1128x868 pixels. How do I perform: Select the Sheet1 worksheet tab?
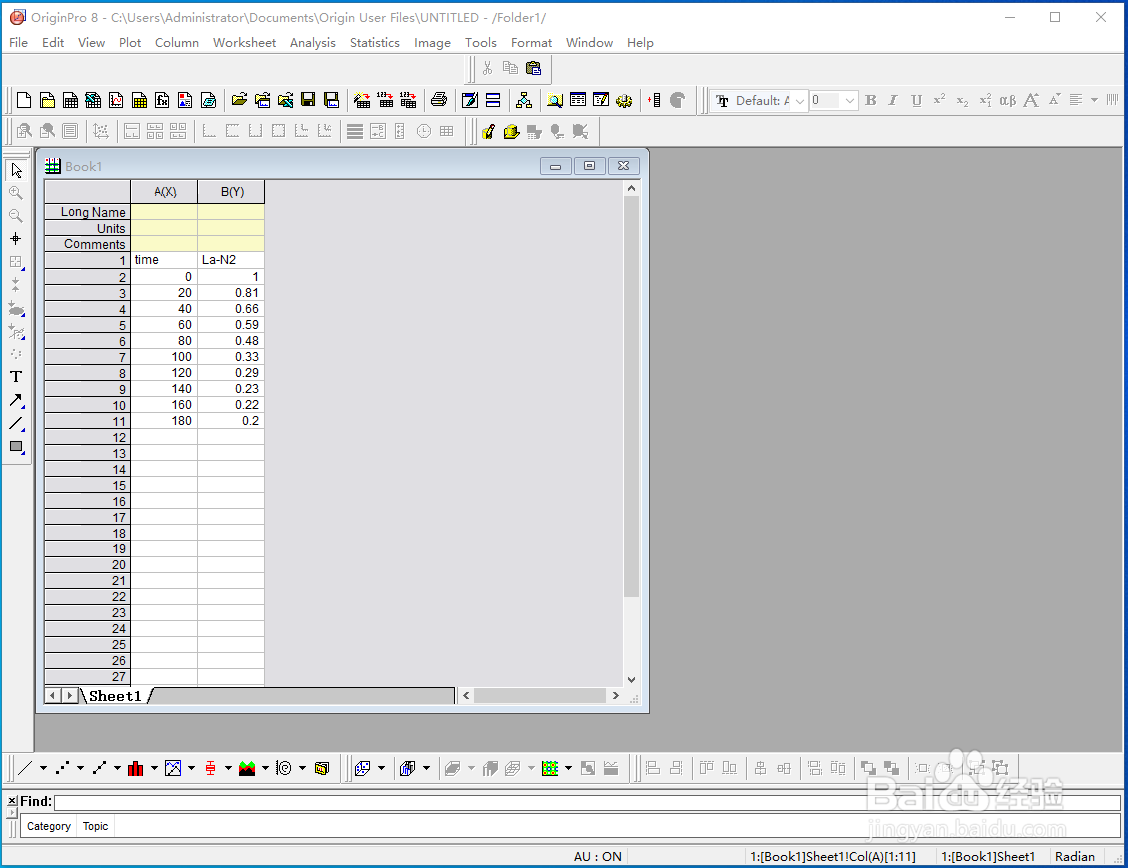(x=115, y=695)
